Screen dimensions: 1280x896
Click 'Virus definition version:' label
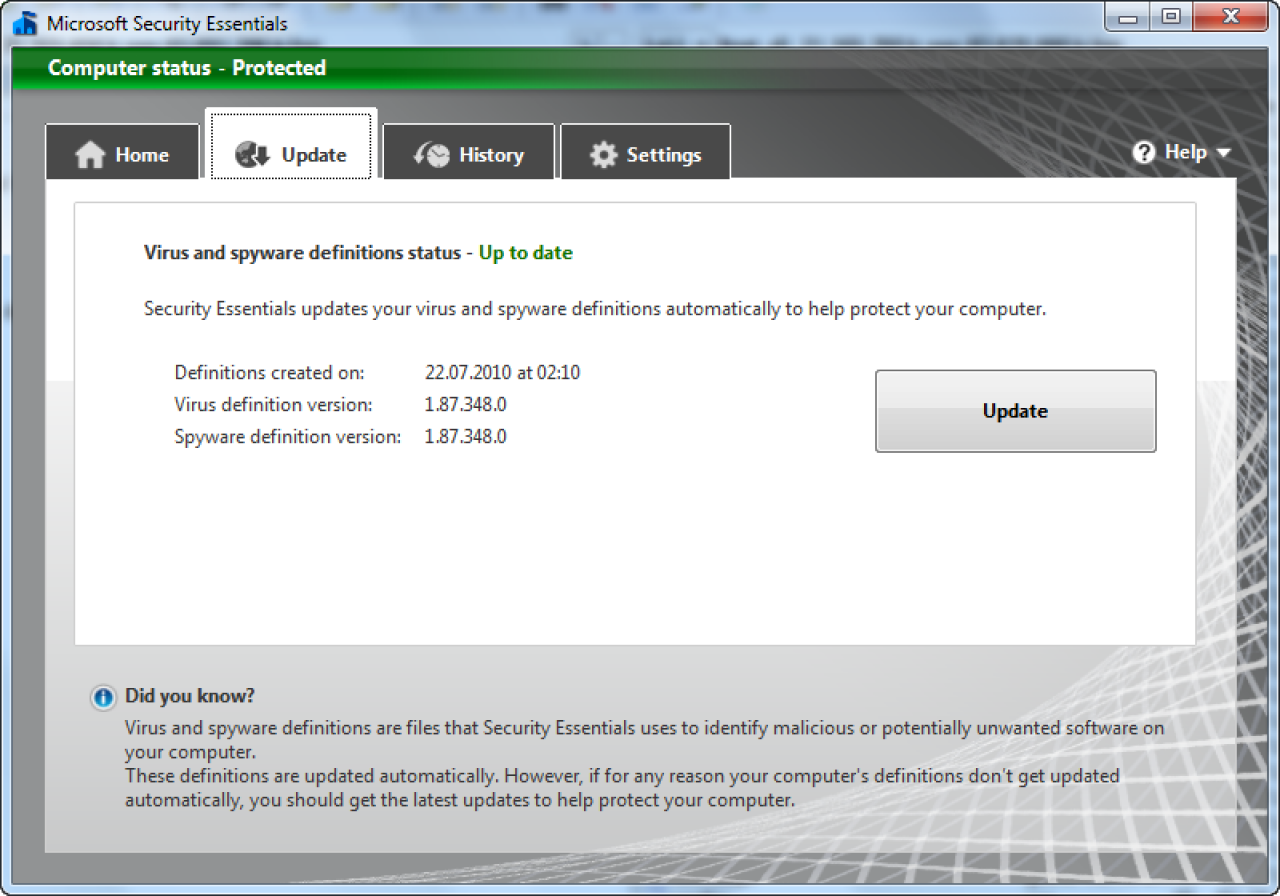tap(274, 405)
